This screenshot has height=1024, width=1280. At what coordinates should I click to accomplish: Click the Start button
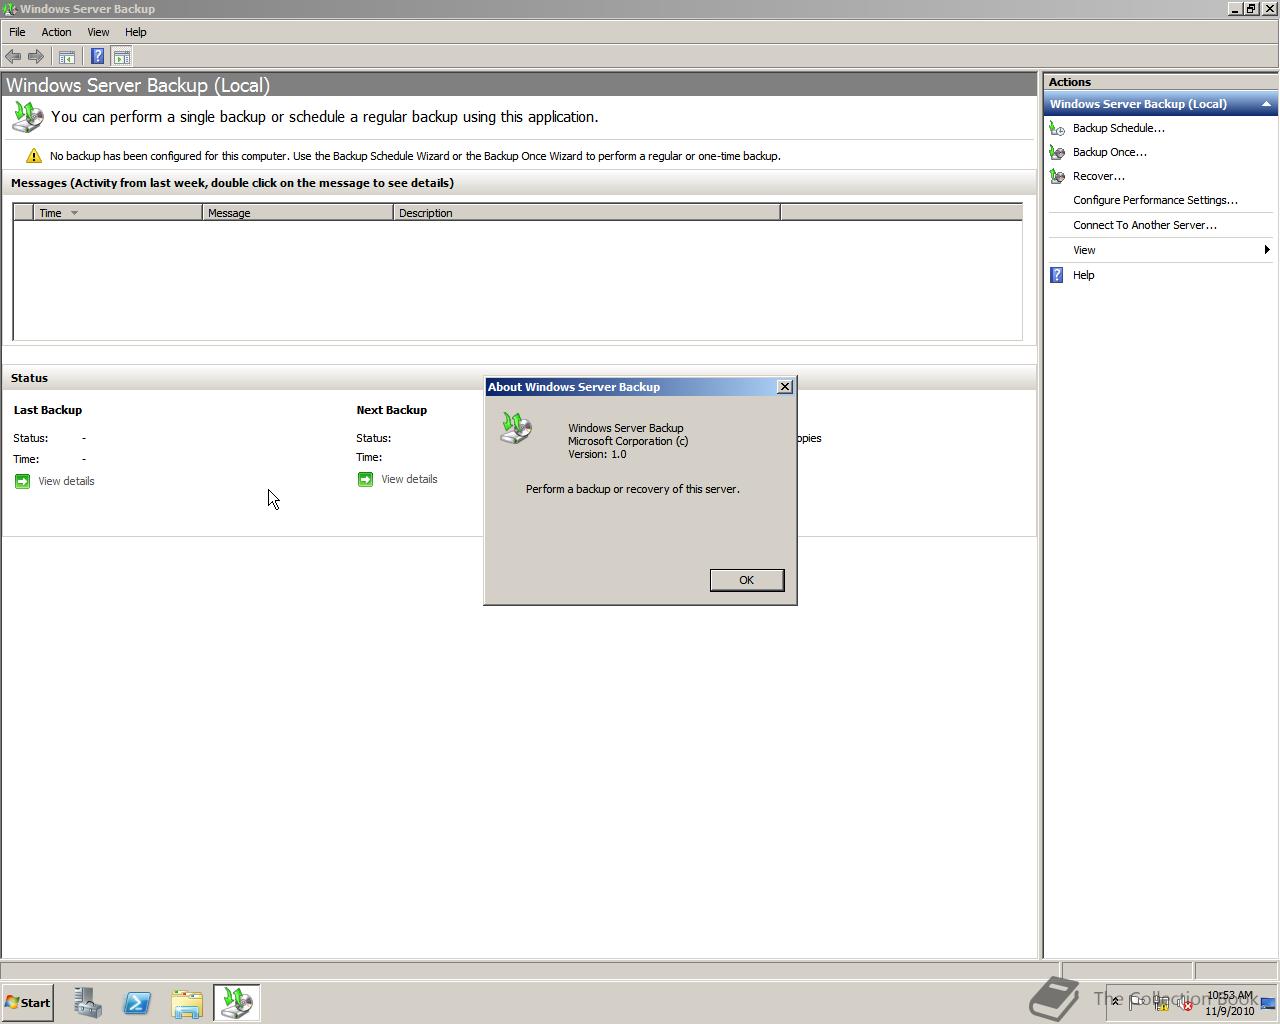27,1002
